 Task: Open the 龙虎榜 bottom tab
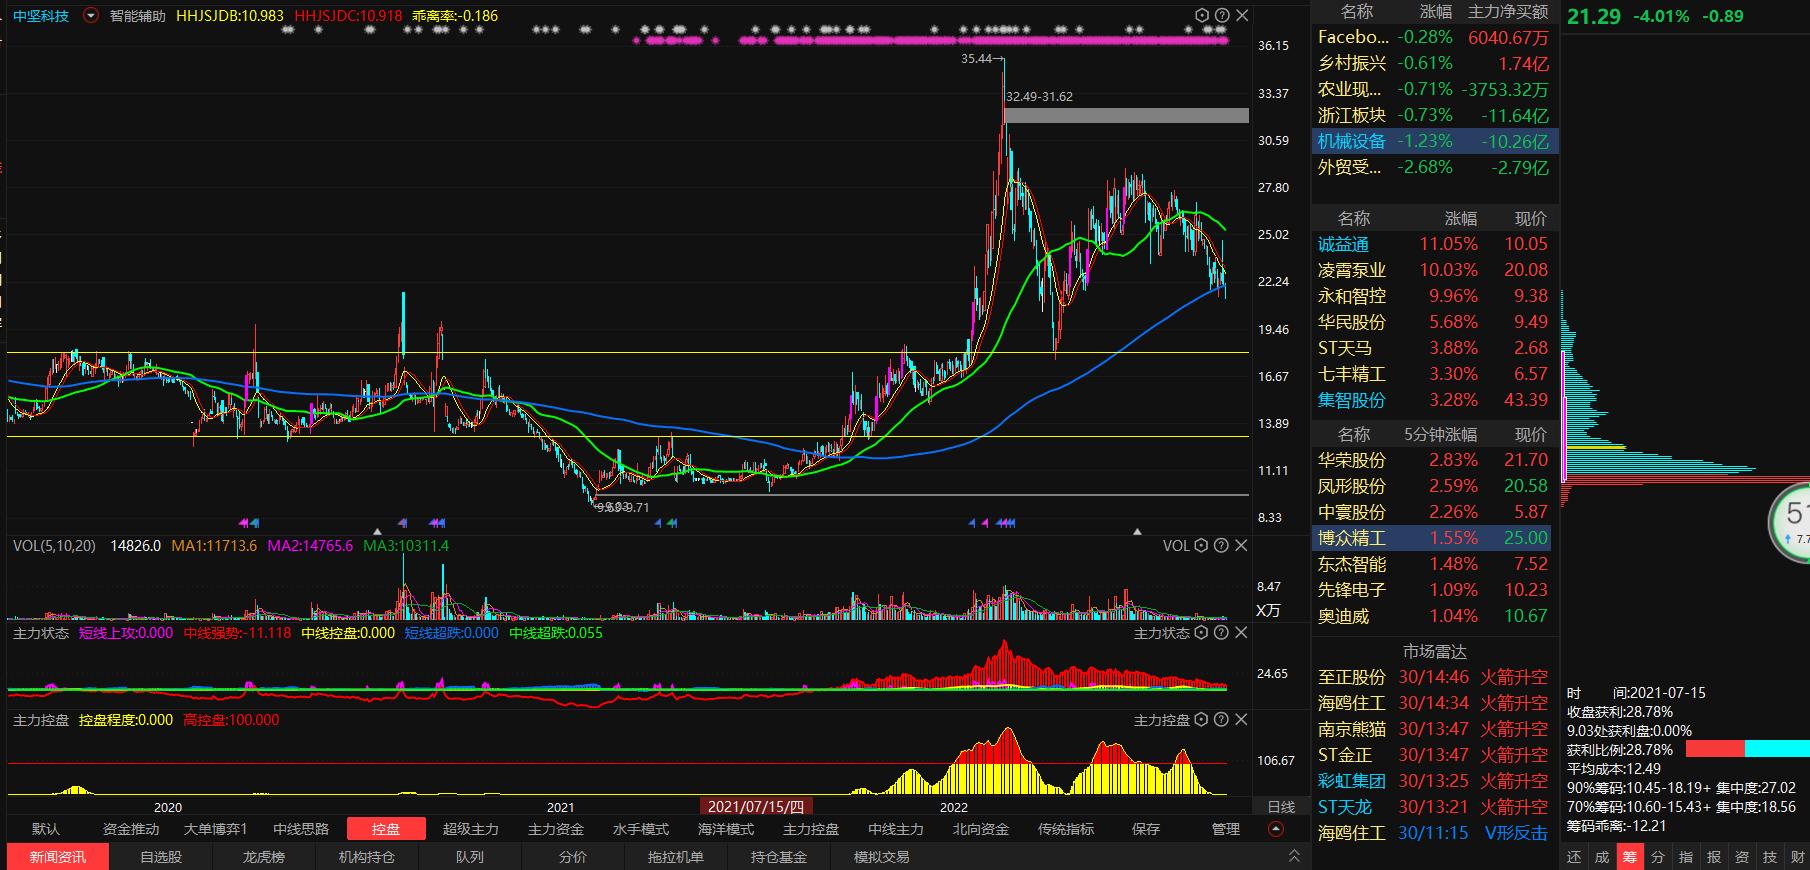pyautogui.click(x=264, y=857)
